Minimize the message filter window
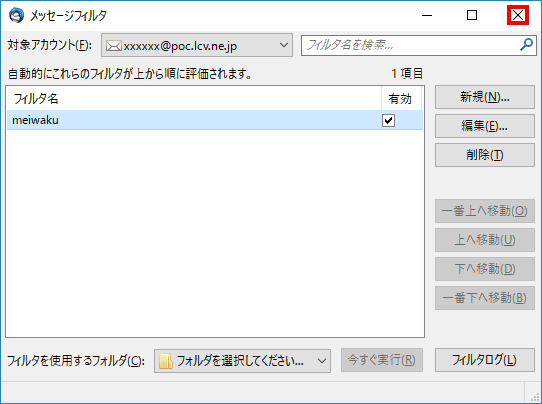The height and width of the screenshot is (404, 542). [x=427, y=15]
